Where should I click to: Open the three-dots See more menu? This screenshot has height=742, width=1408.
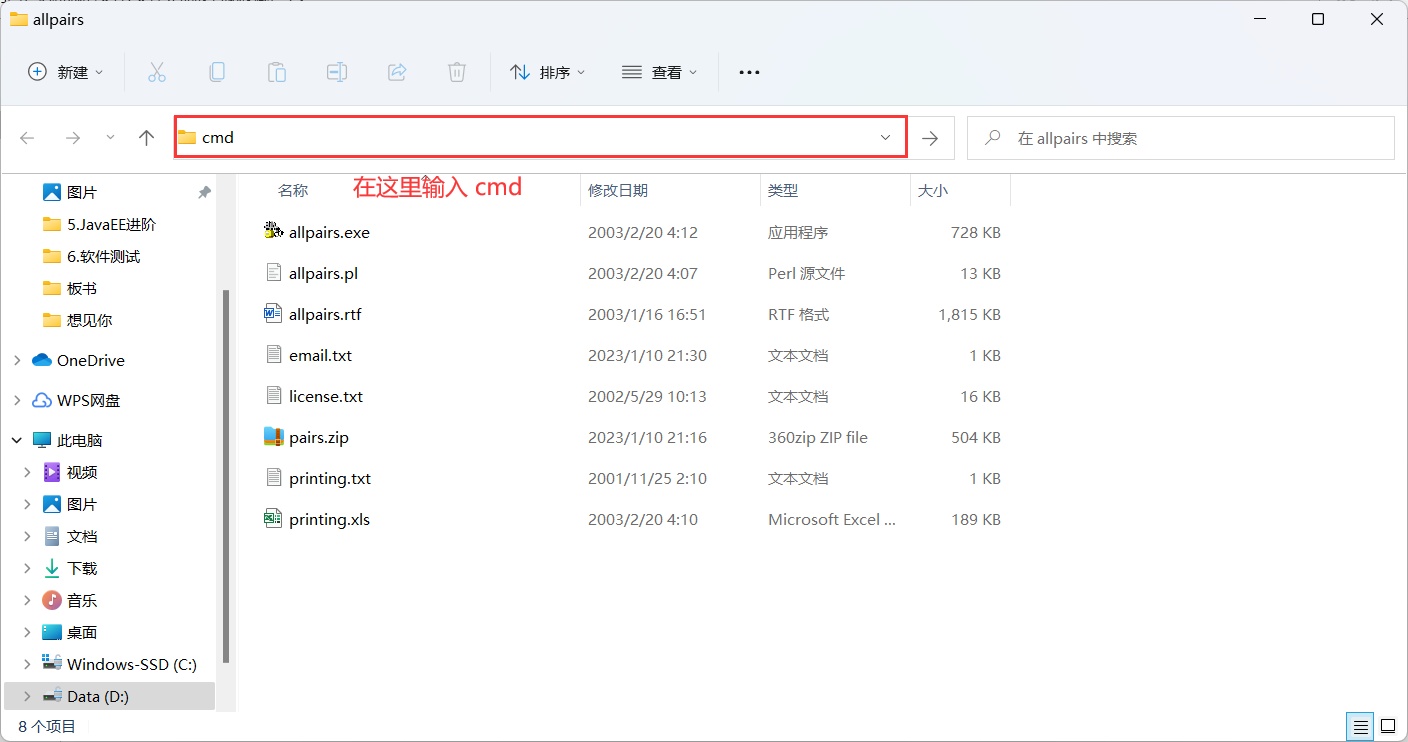coord(749,72)
